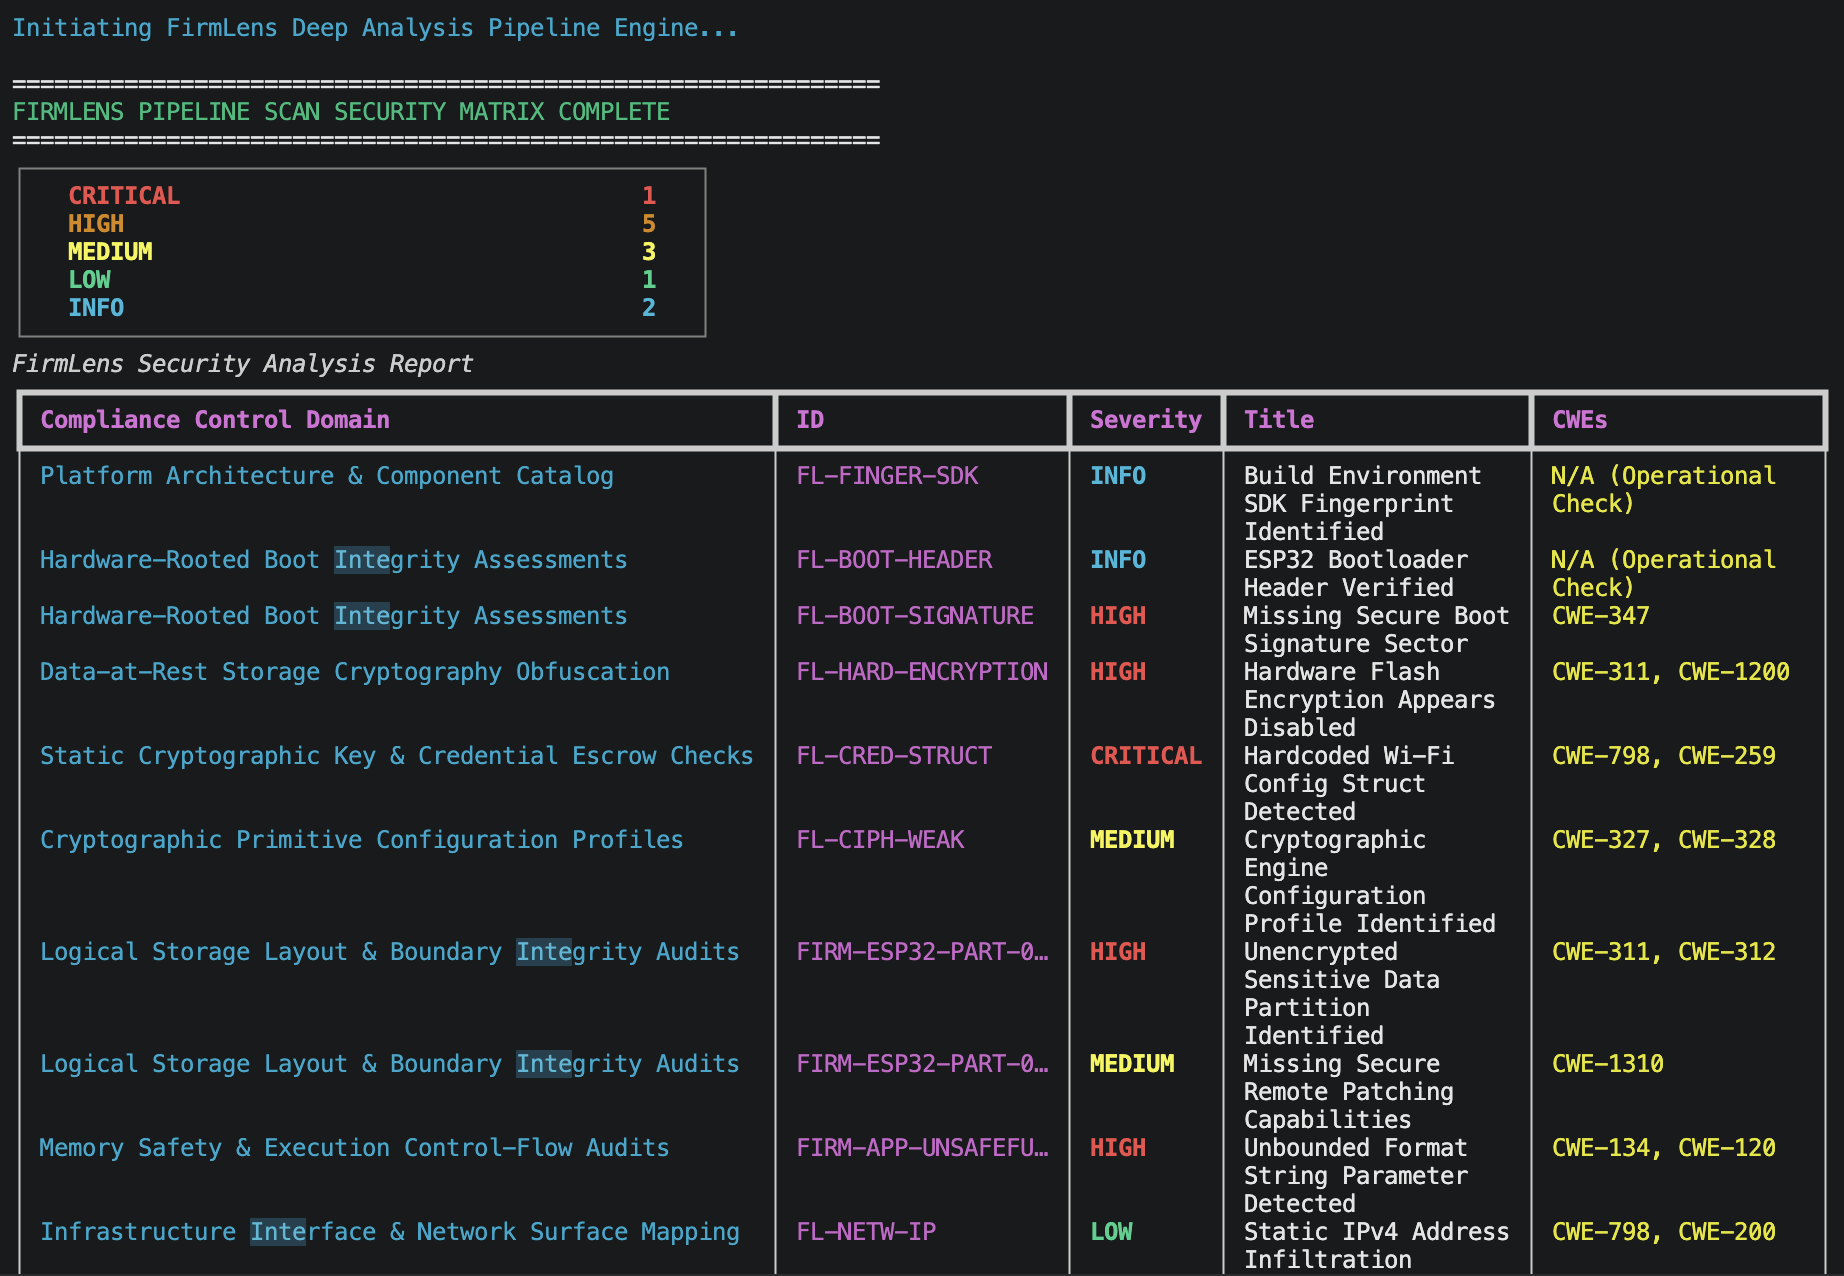This screenshot has width=1844, height=1276.
Task: Click the HIGH count value 5
Action: tap(649, 224)
